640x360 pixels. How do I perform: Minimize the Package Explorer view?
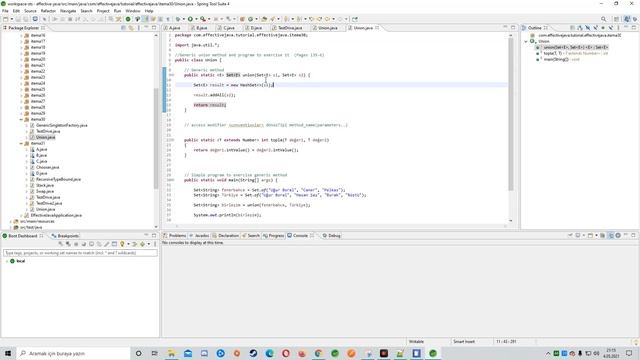(146, 28)
